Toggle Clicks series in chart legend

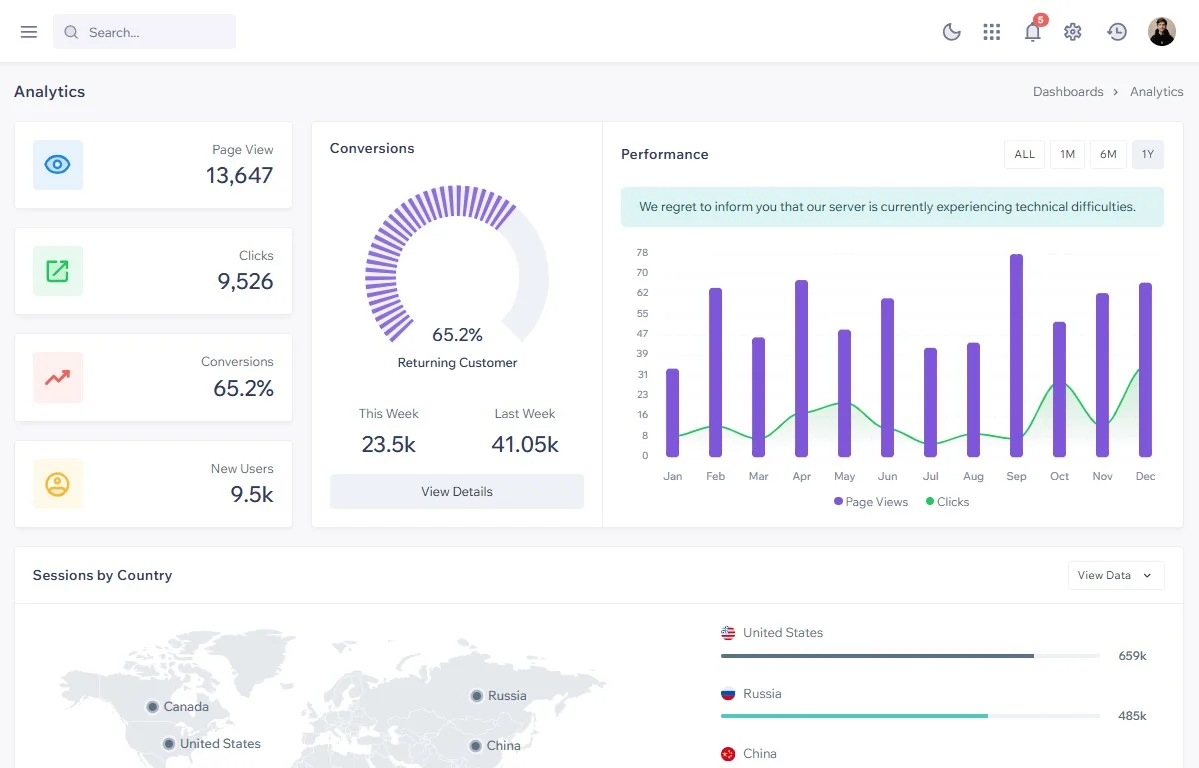947,502
